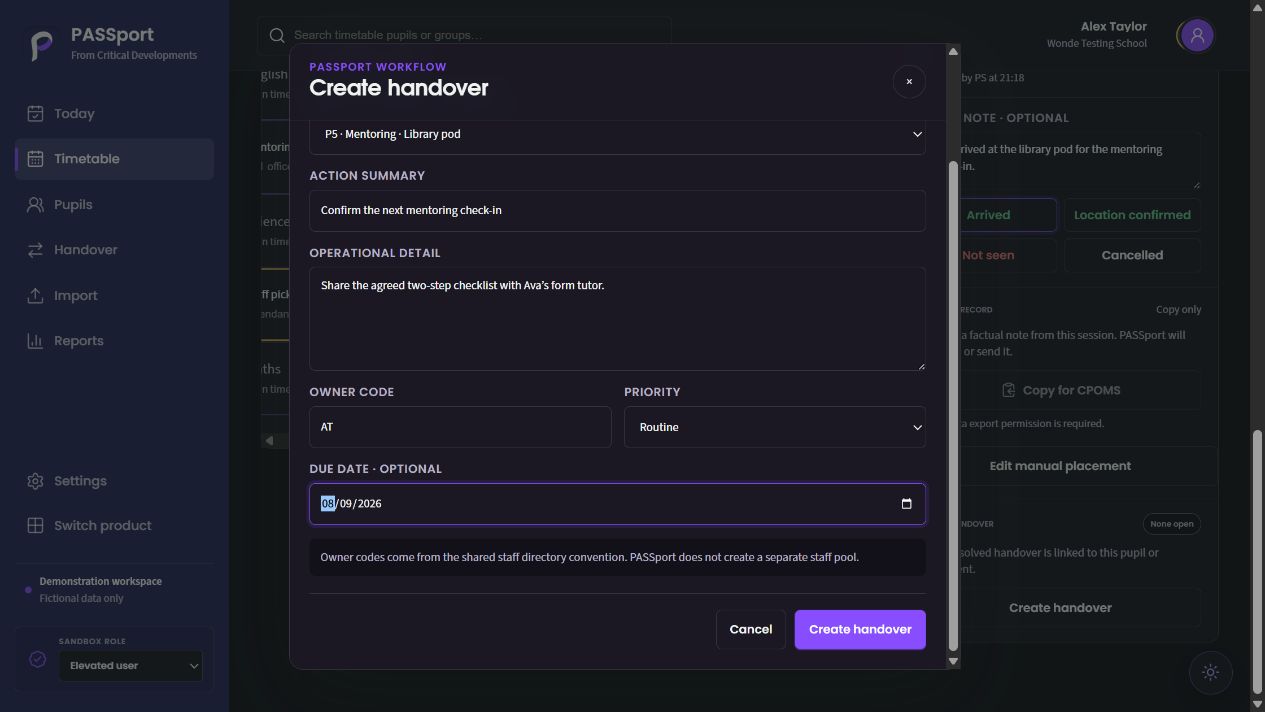Close the Create handover dialog

pyautogui.click(x=909, y=82)
